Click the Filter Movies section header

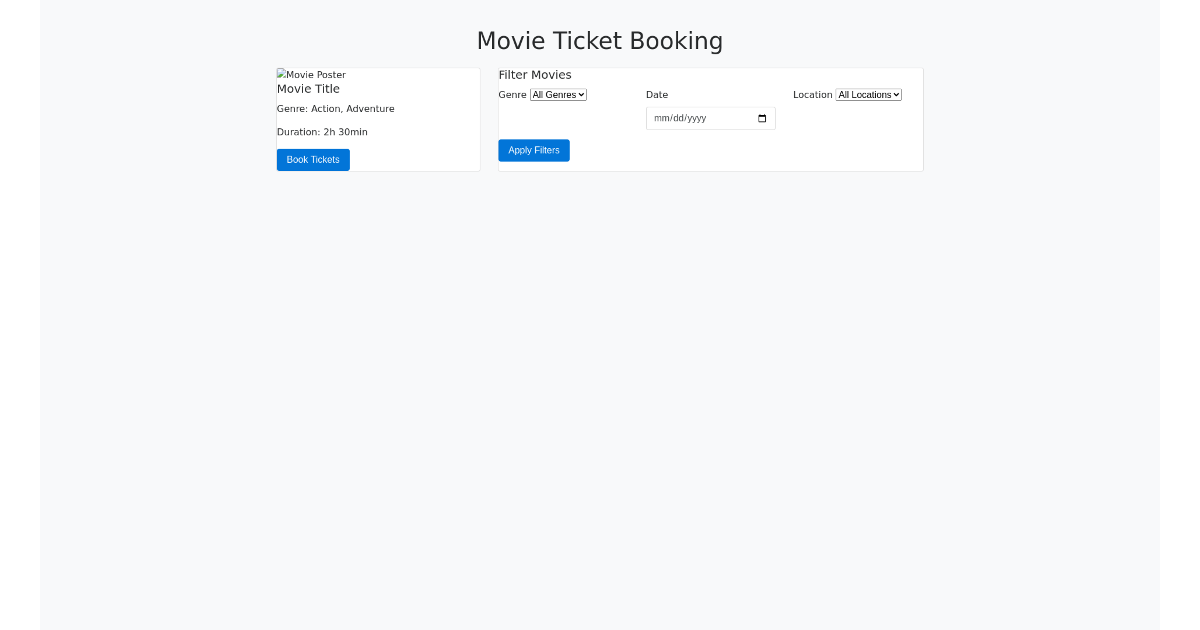pyautogui.click(x=535, y=74)
